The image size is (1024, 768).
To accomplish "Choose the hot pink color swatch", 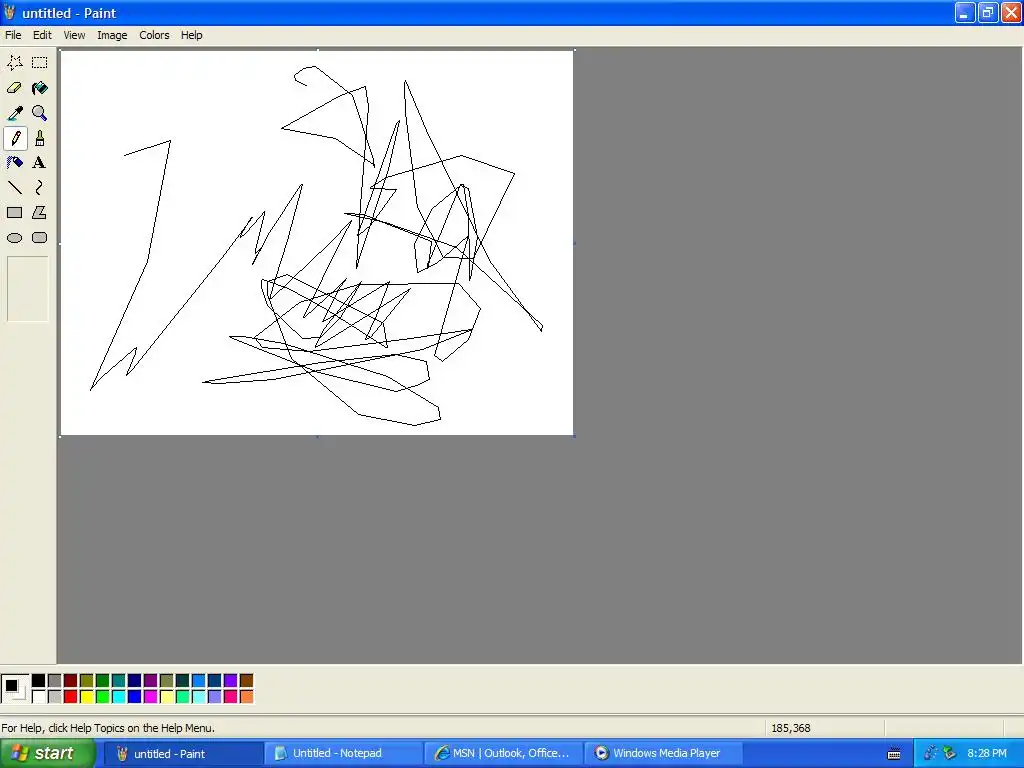I will tap(231, 697).
